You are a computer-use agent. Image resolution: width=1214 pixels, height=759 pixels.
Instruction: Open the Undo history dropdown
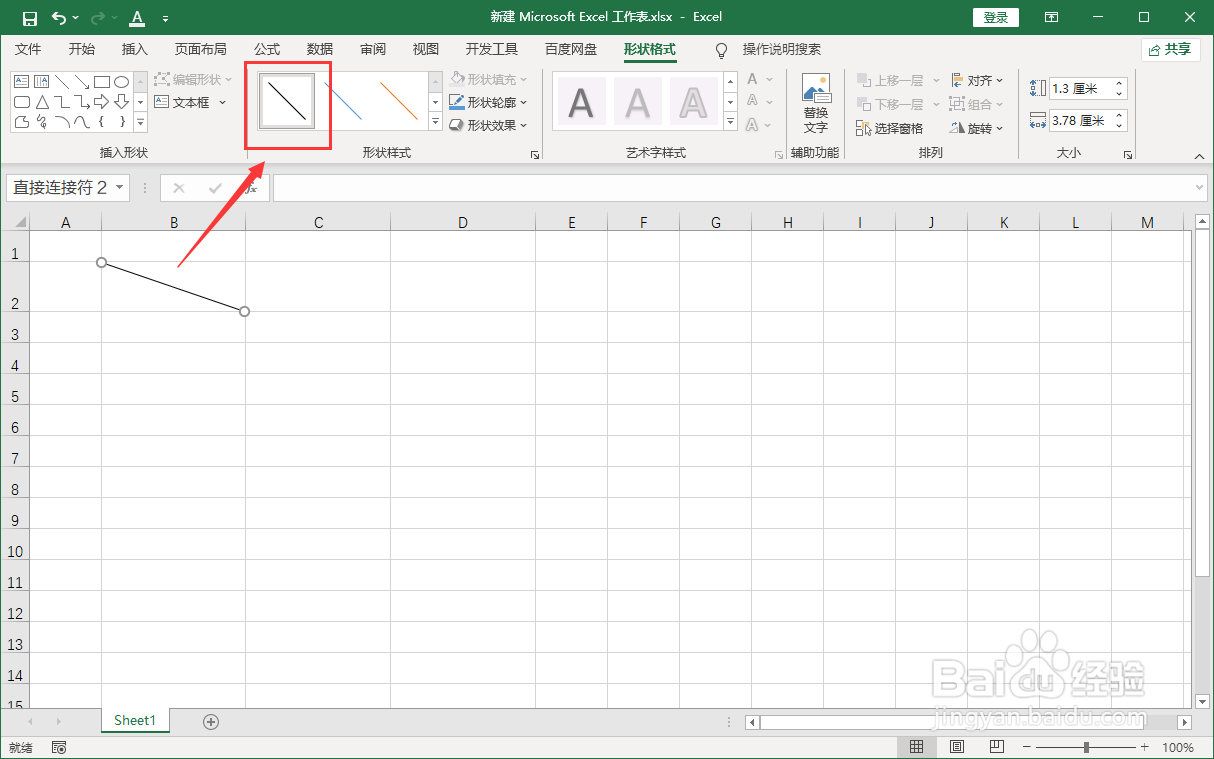(x=75, y=18)
